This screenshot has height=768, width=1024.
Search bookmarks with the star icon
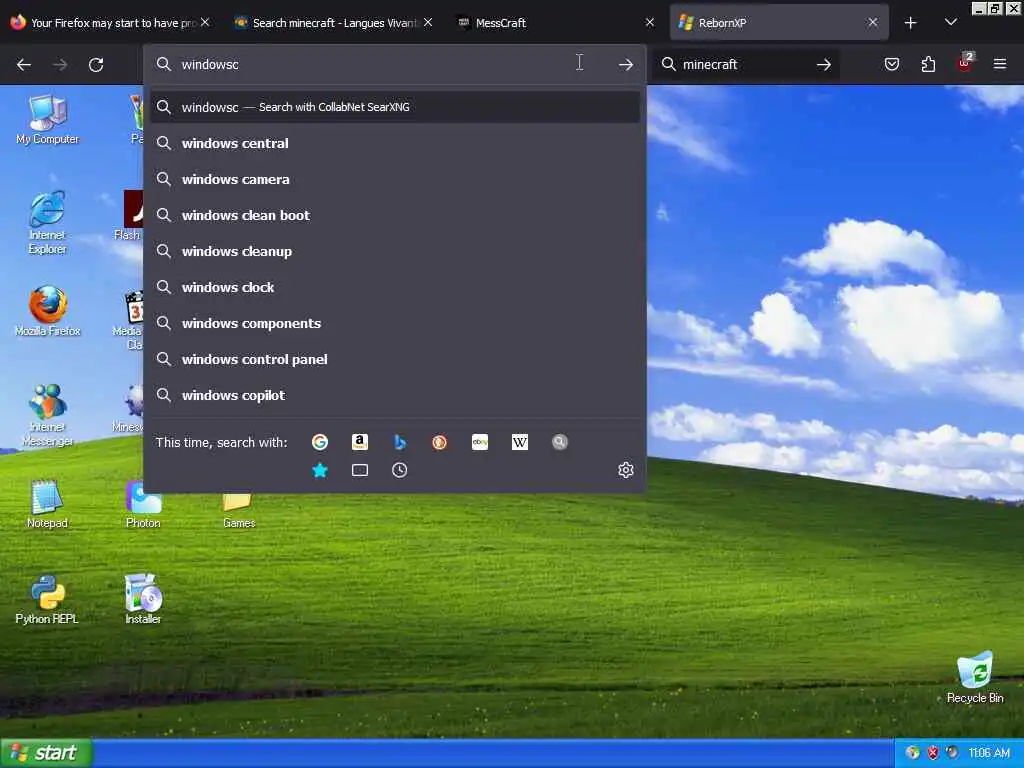(x=319, y=470)
